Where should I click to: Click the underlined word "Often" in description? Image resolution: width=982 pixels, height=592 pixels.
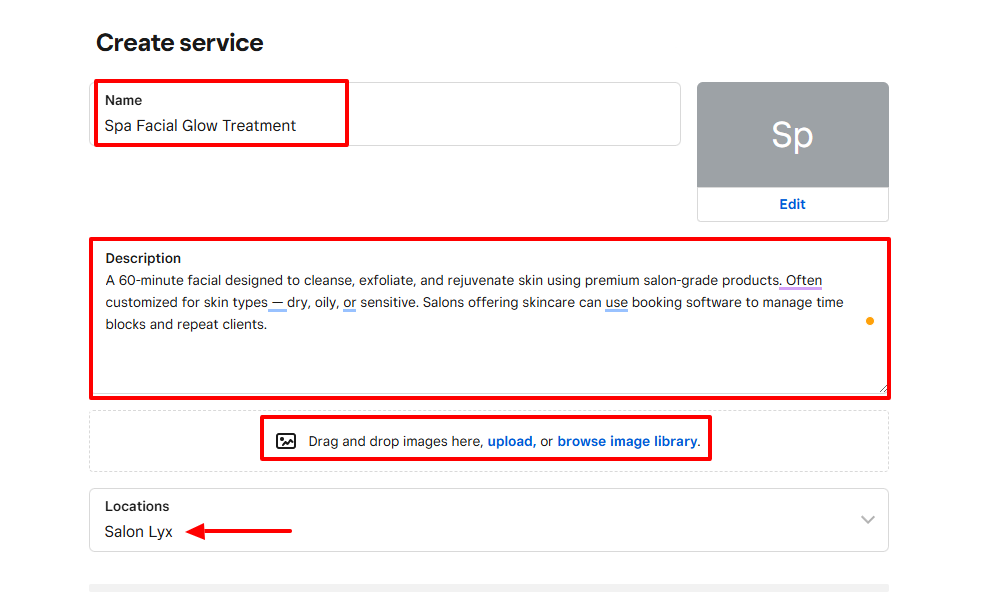tap(803, 280)
